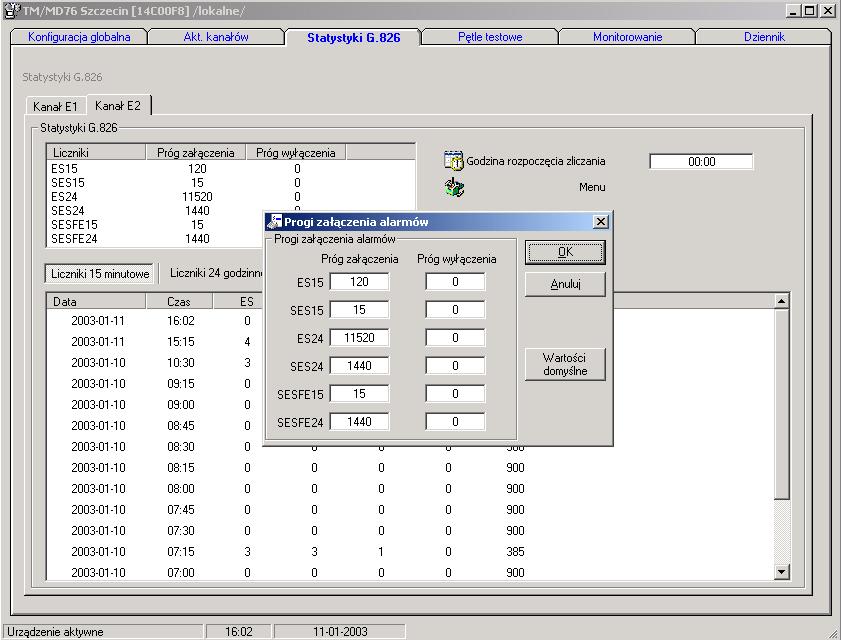Click the Liczniki column header
This screenshot has height=640, width=841.
pos(97,152)
